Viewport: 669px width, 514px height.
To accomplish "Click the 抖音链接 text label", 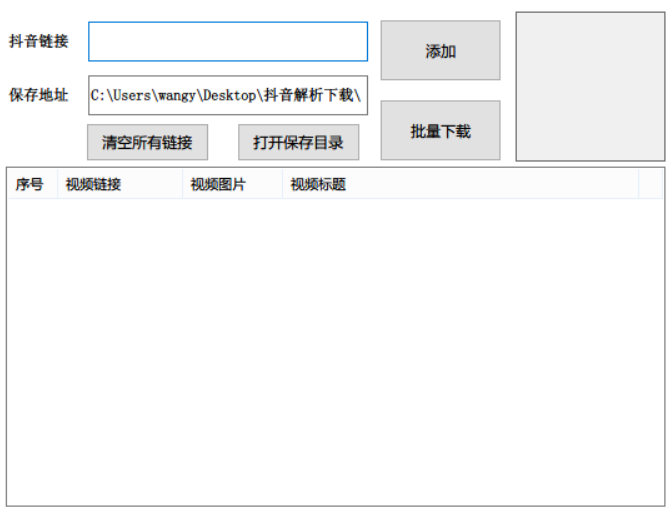I will coord(39,42).
